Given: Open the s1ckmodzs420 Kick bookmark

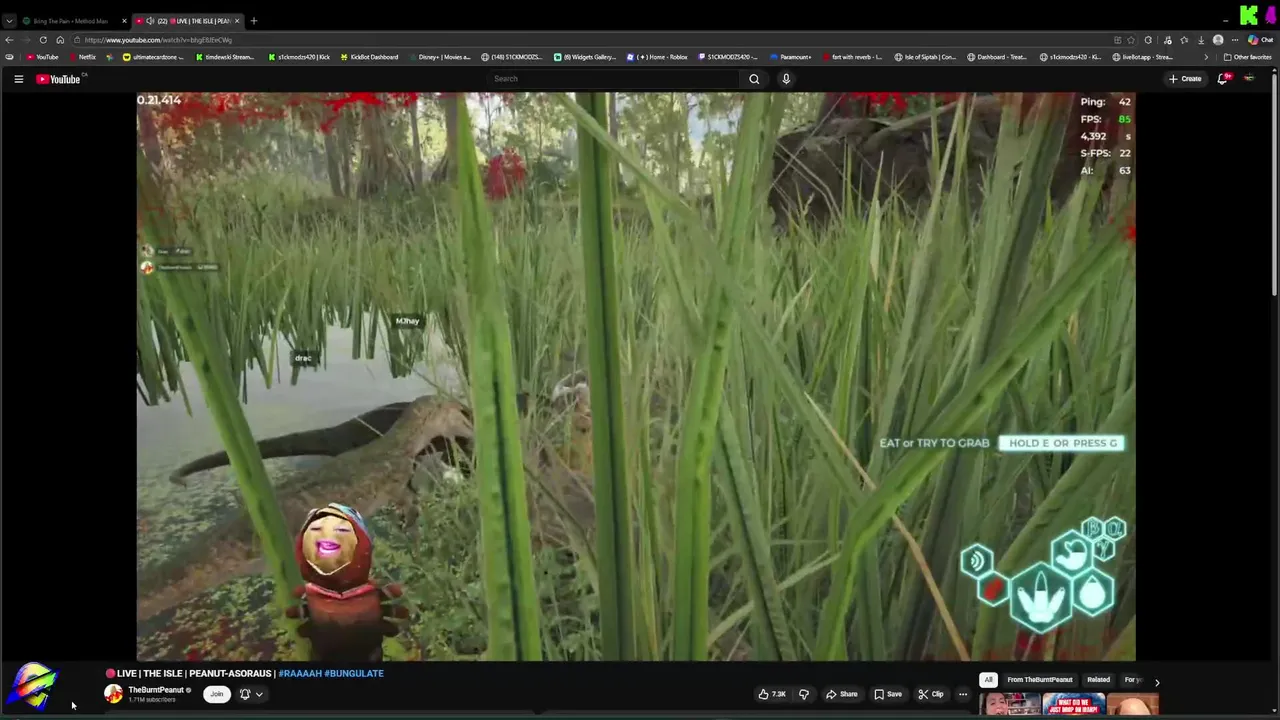Looking at the screenshot, I should click(299, 57).
